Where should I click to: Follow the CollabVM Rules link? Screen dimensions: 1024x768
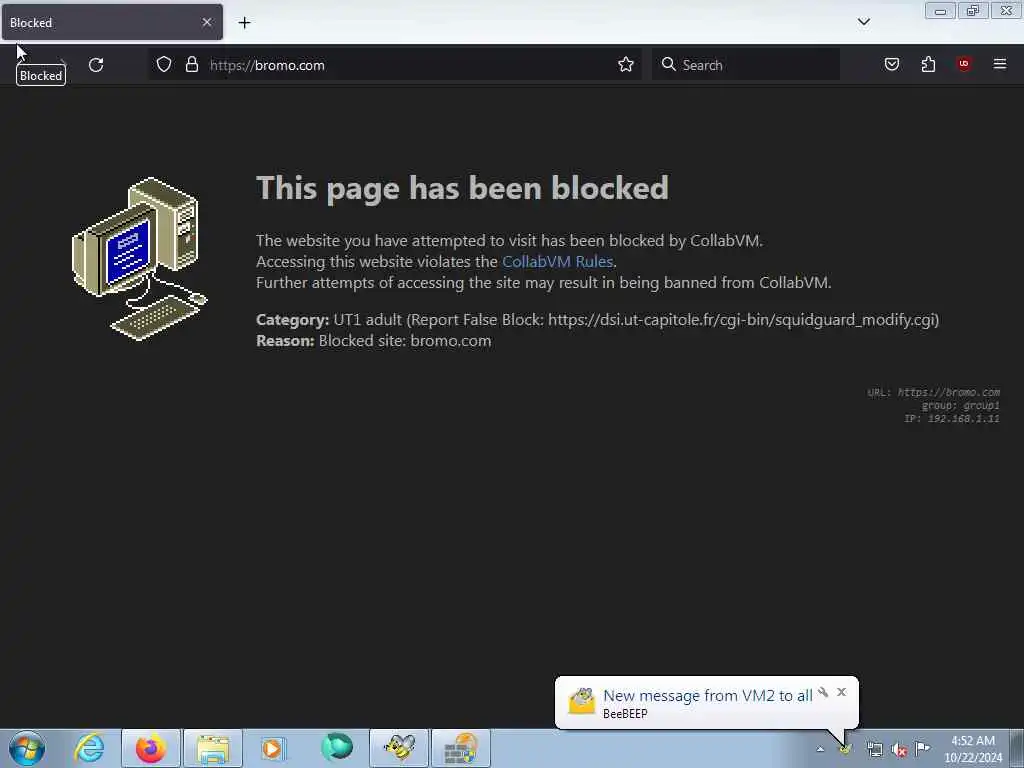[557, 261]
